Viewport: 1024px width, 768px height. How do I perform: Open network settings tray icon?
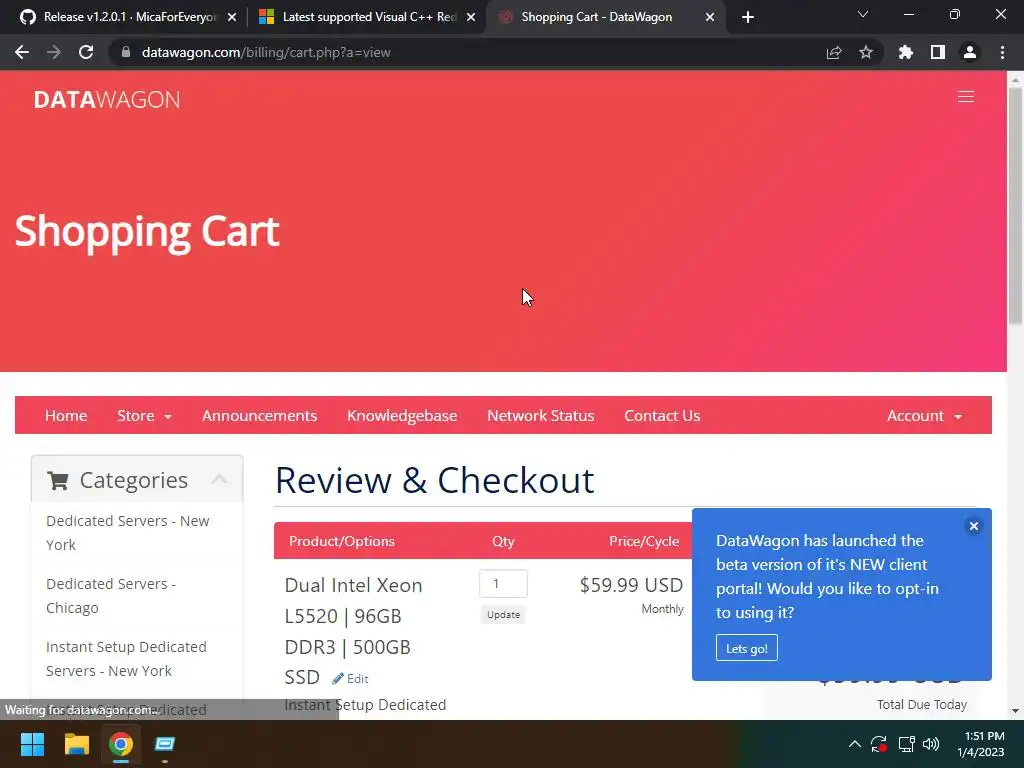pyautogui.click(x=906, y=744)
